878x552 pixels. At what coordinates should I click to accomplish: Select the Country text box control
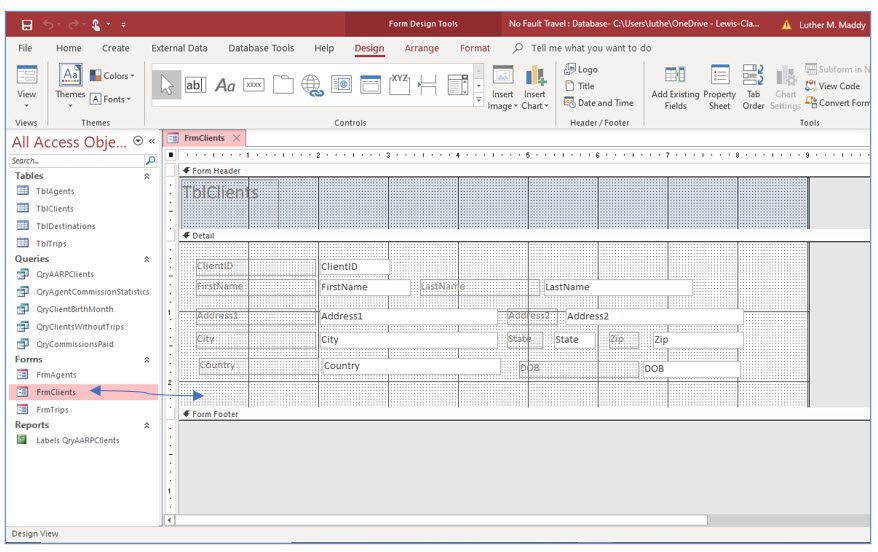[411, 366]
